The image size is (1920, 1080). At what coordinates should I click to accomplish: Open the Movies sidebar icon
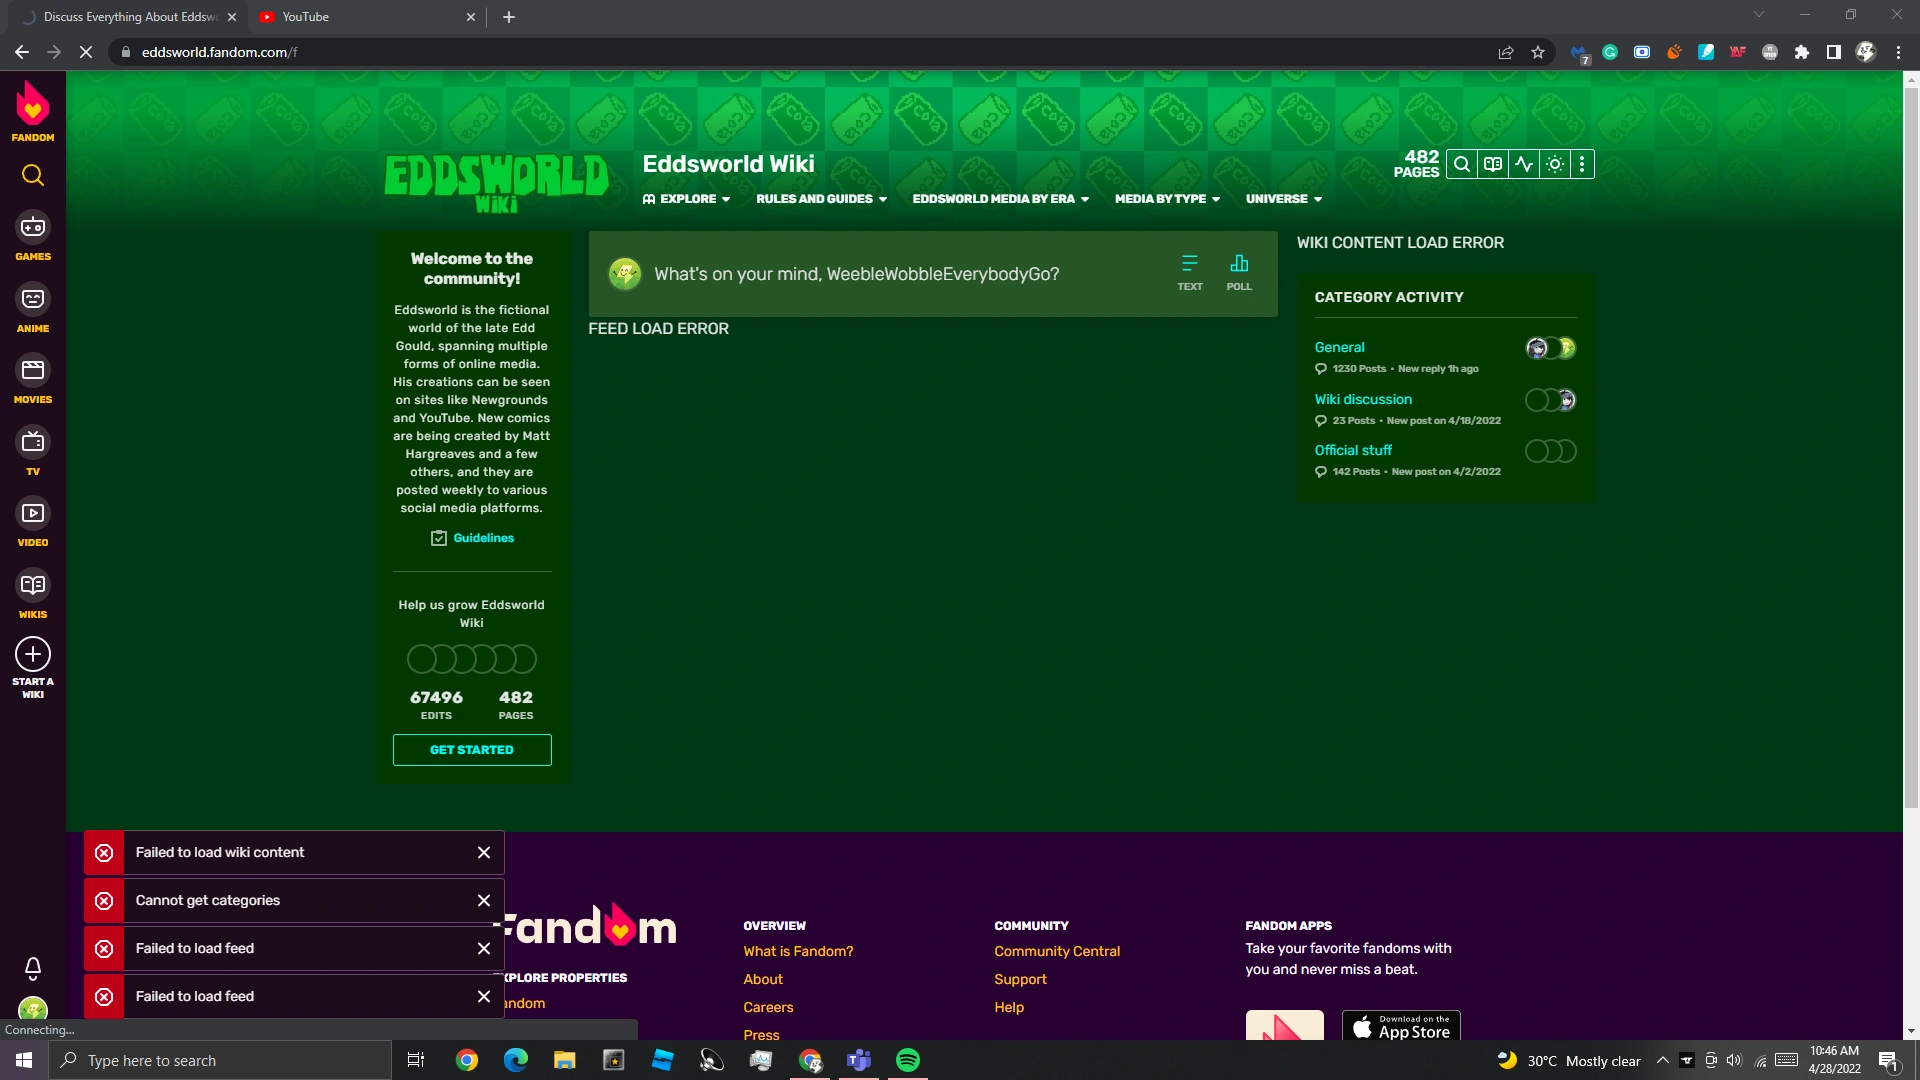(x=33, y=372)
